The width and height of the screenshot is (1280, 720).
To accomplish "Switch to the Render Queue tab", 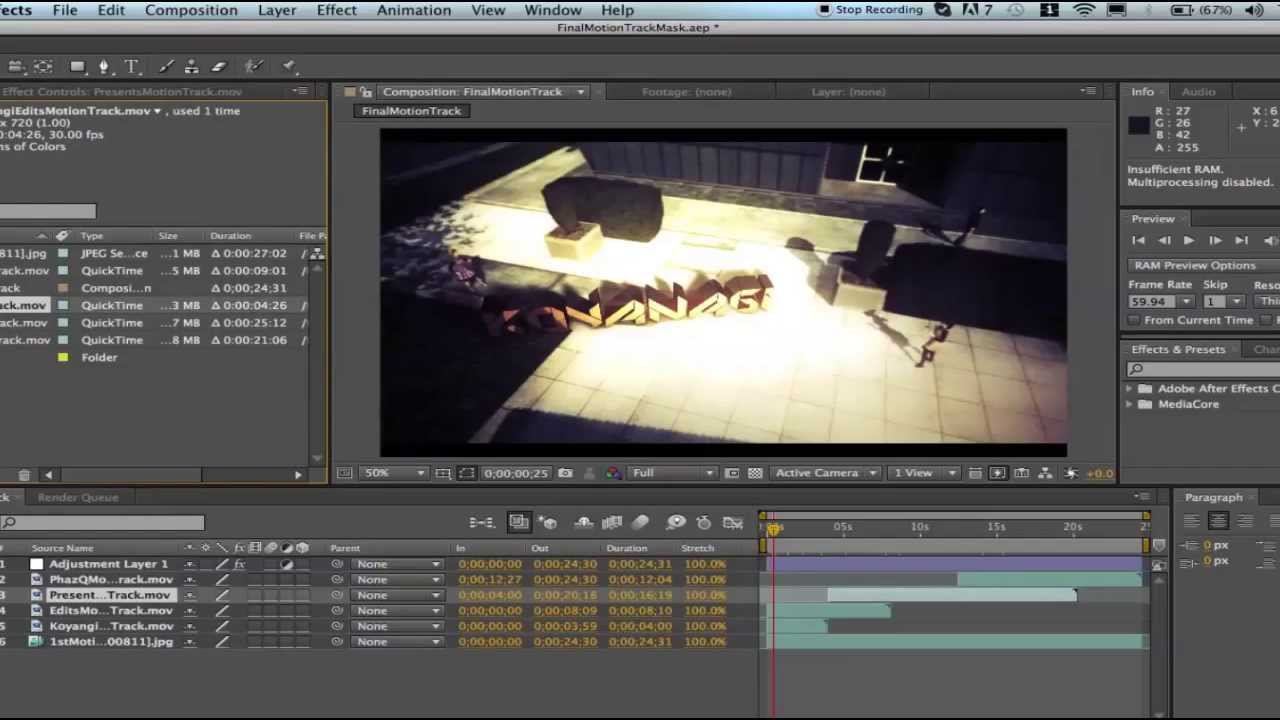I will point(78,497).
